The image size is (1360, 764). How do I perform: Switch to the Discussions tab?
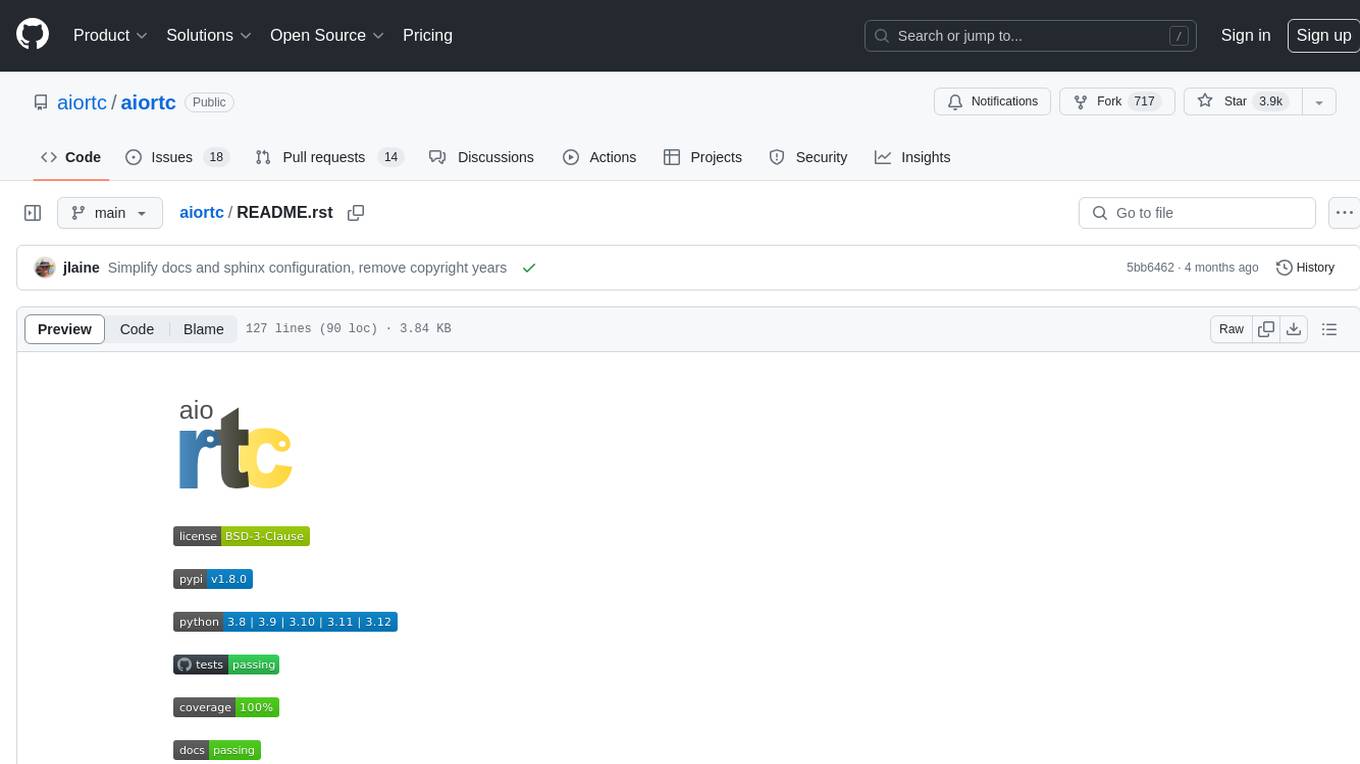[x=481, y=157]
